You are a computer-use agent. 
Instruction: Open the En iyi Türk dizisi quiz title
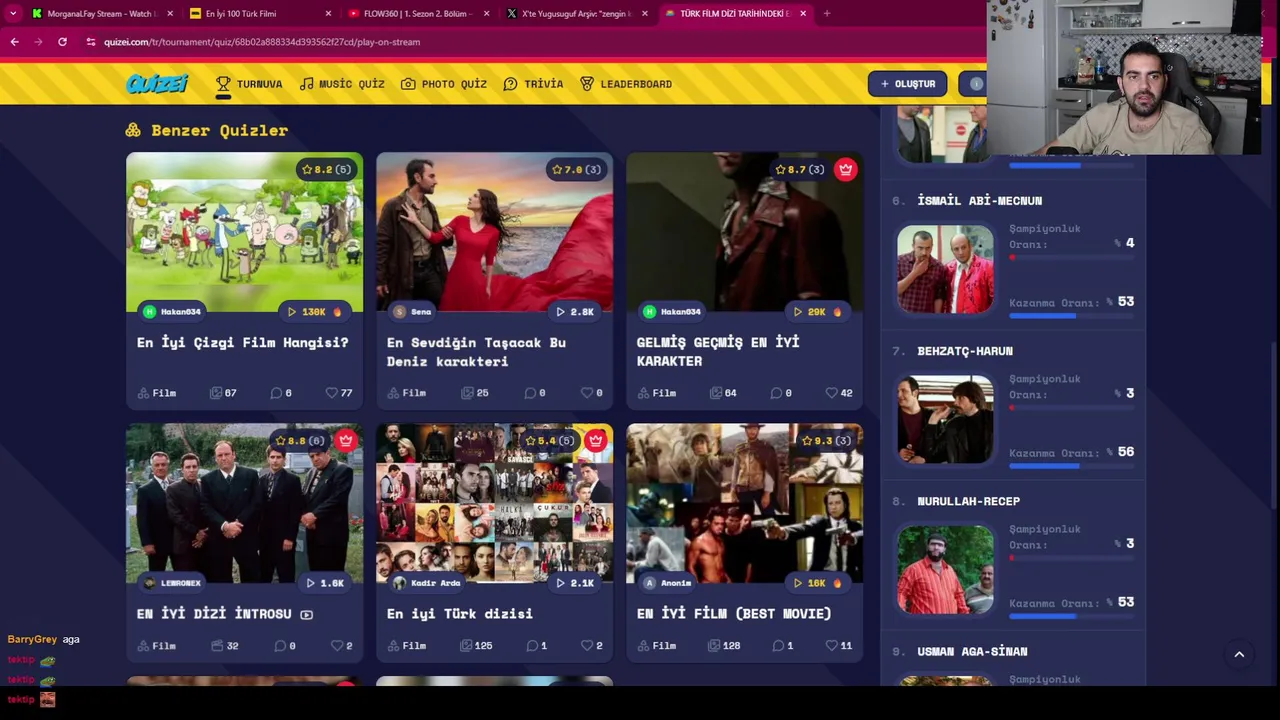459,613
